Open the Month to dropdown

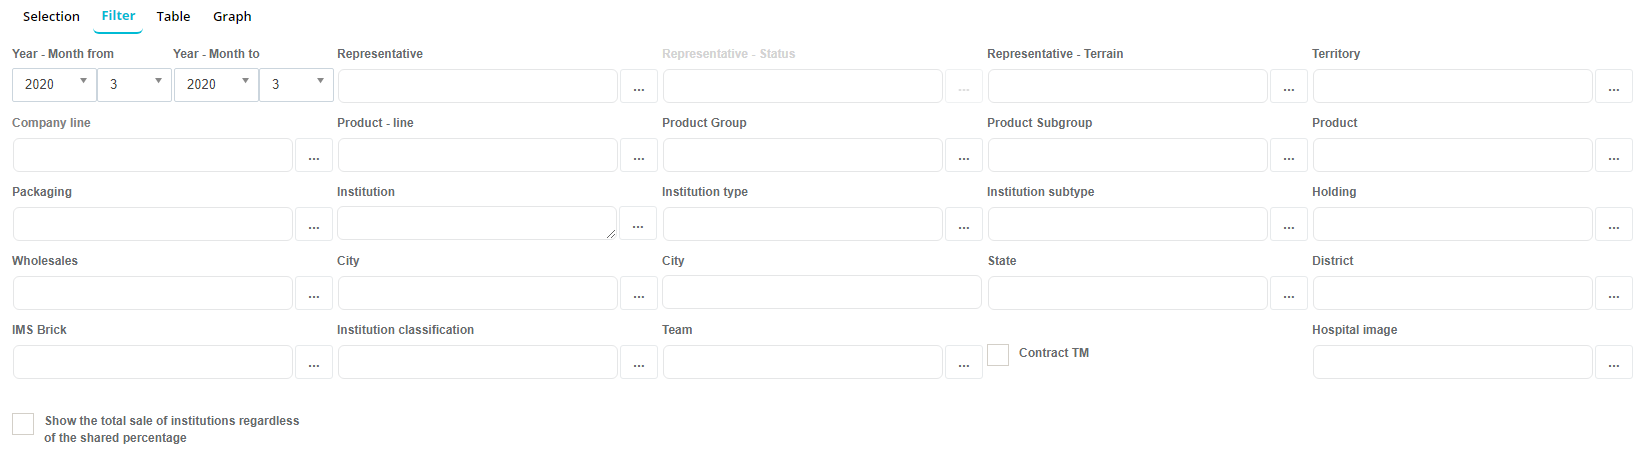(x=296, y=85)
